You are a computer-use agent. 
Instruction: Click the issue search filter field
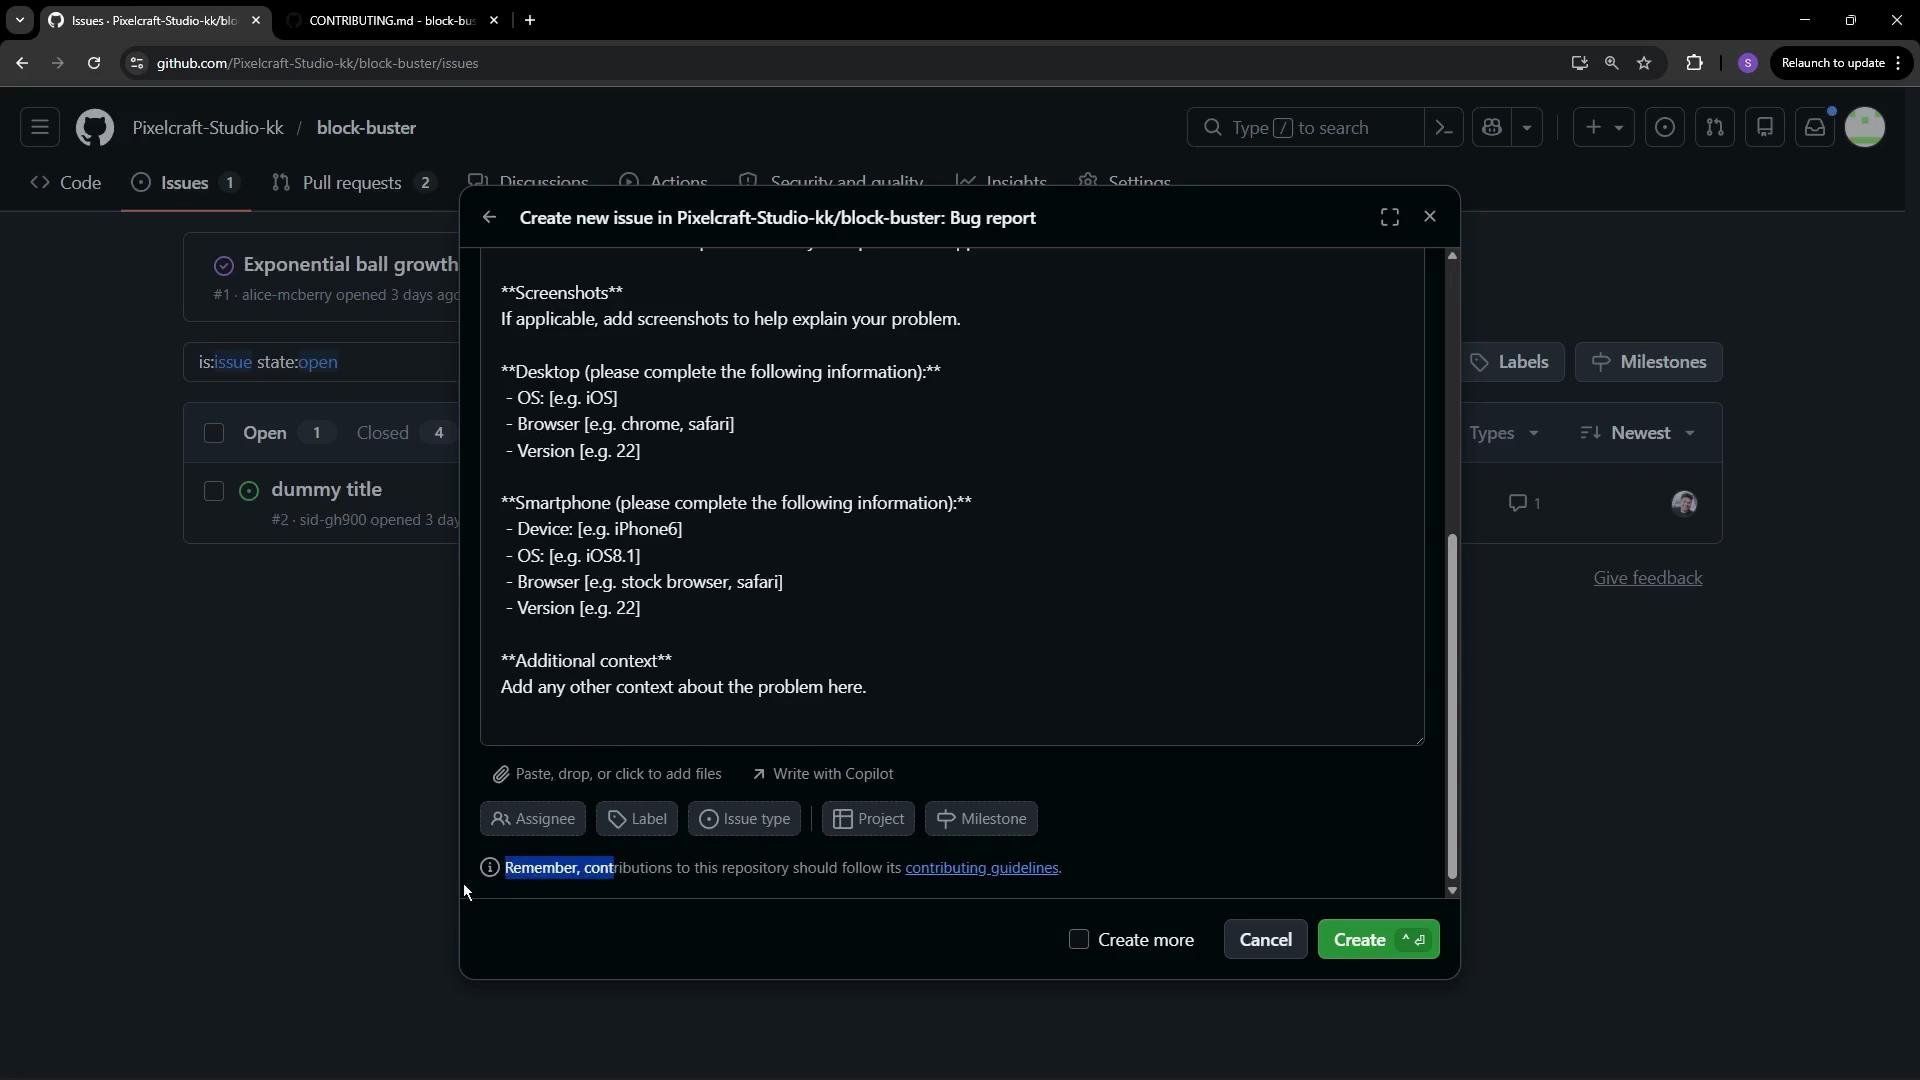click(x=322, y=362)
